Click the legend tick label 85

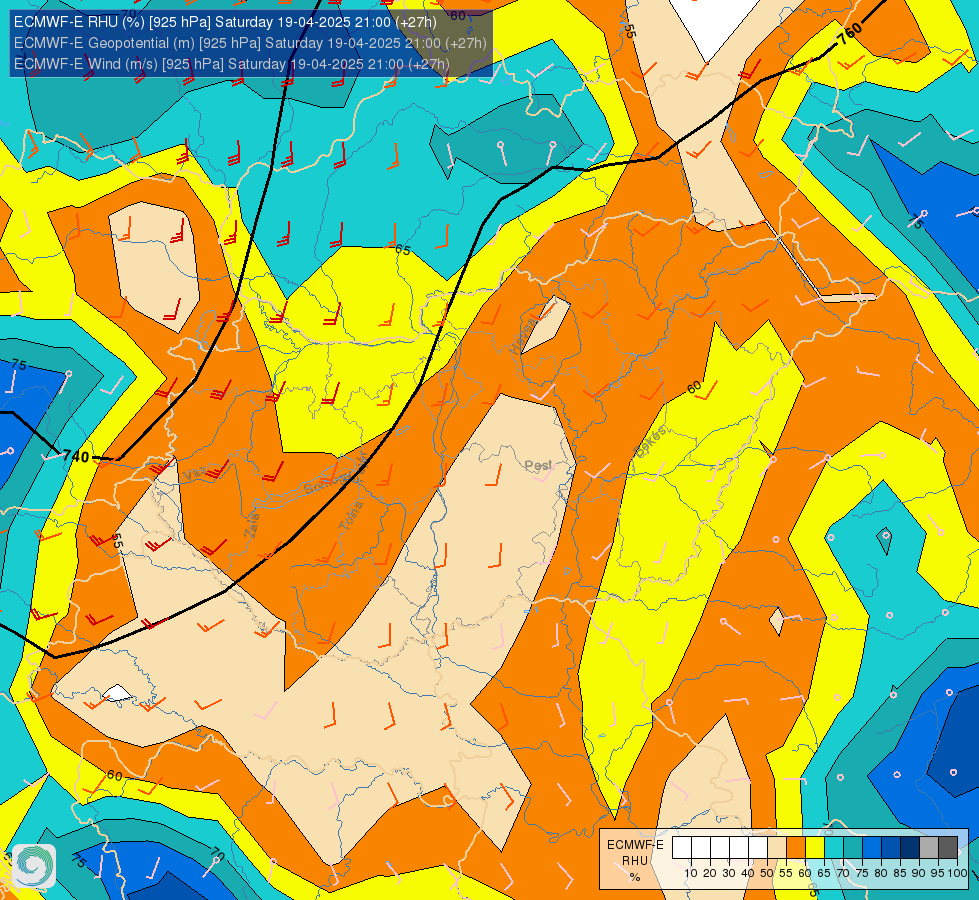[900, 873]
